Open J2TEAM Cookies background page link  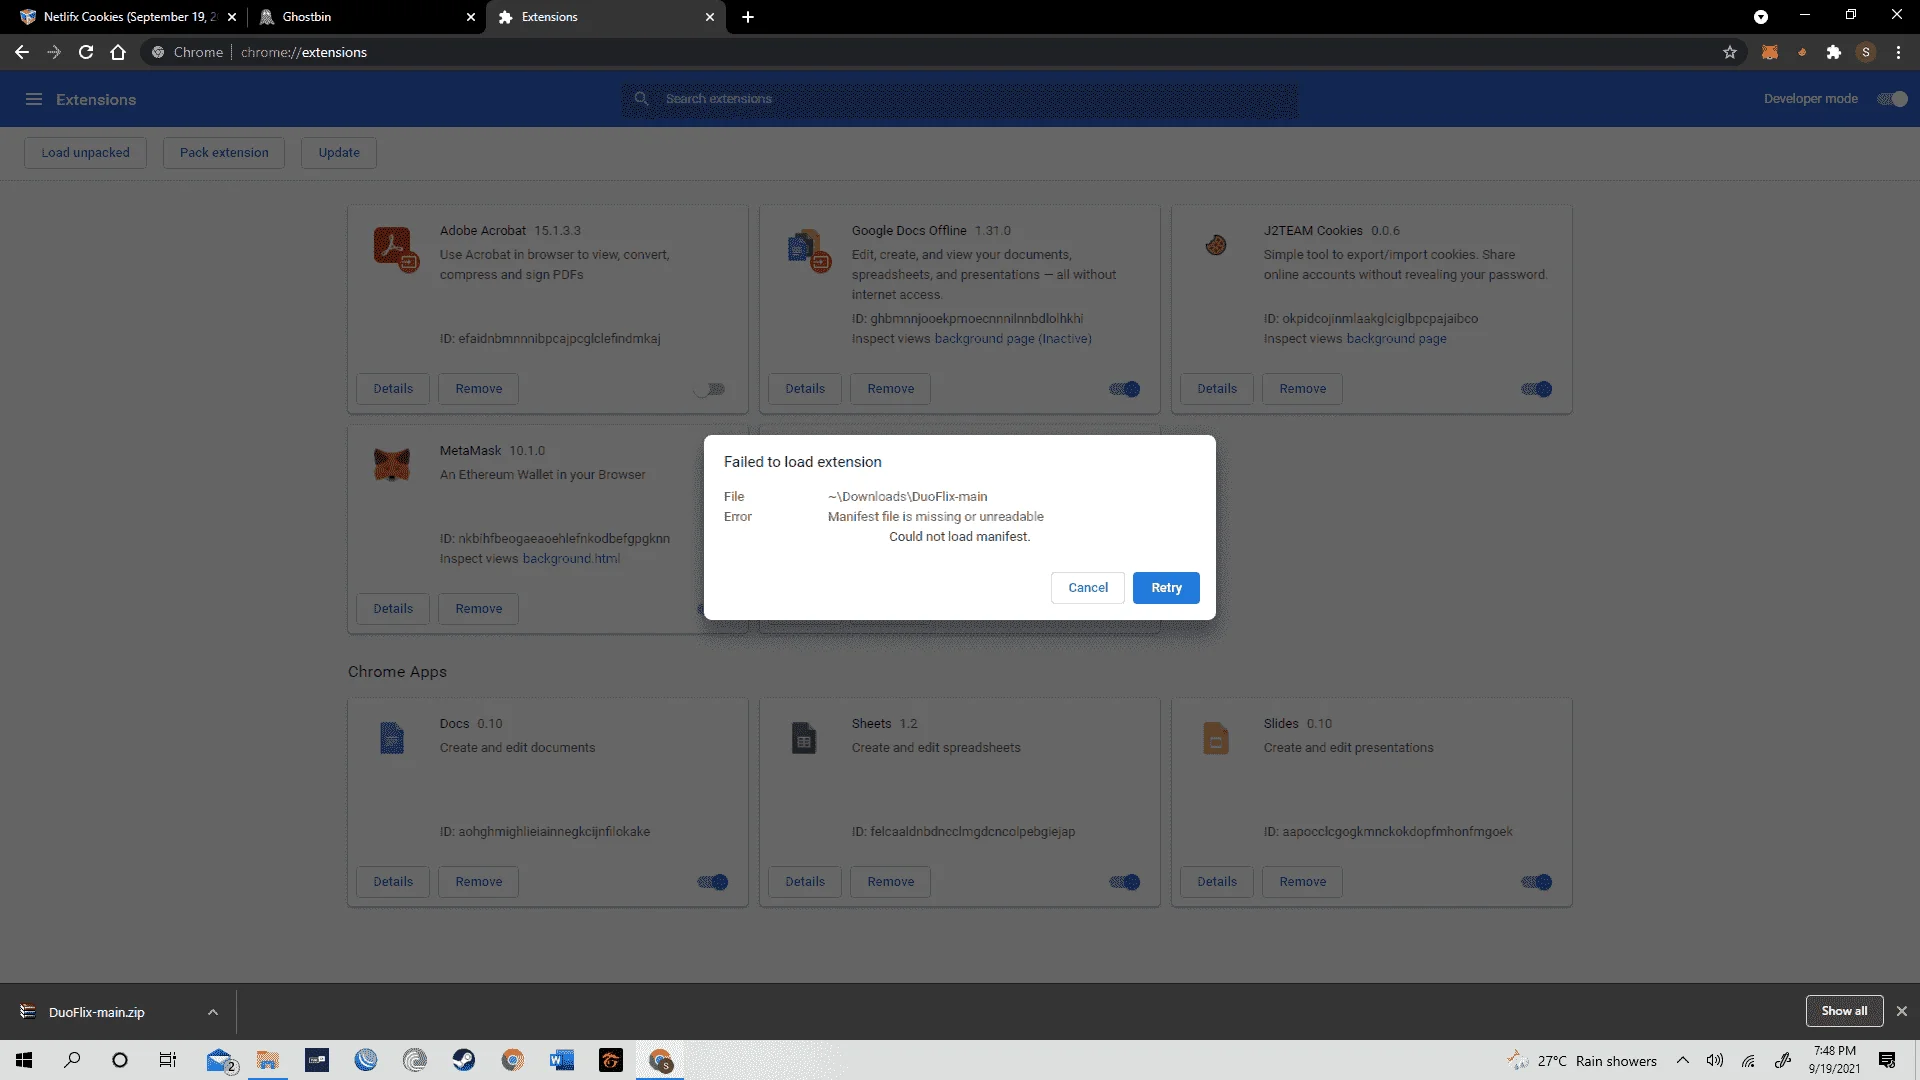(1396, 339)
